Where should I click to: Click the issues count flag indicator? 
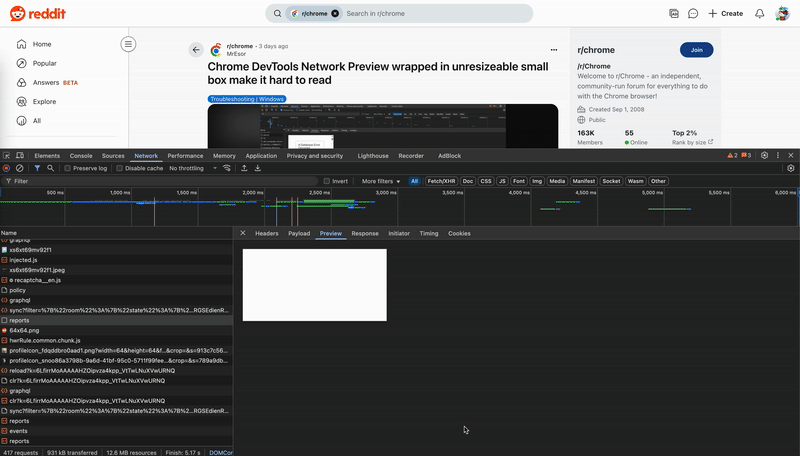(746, 156)
